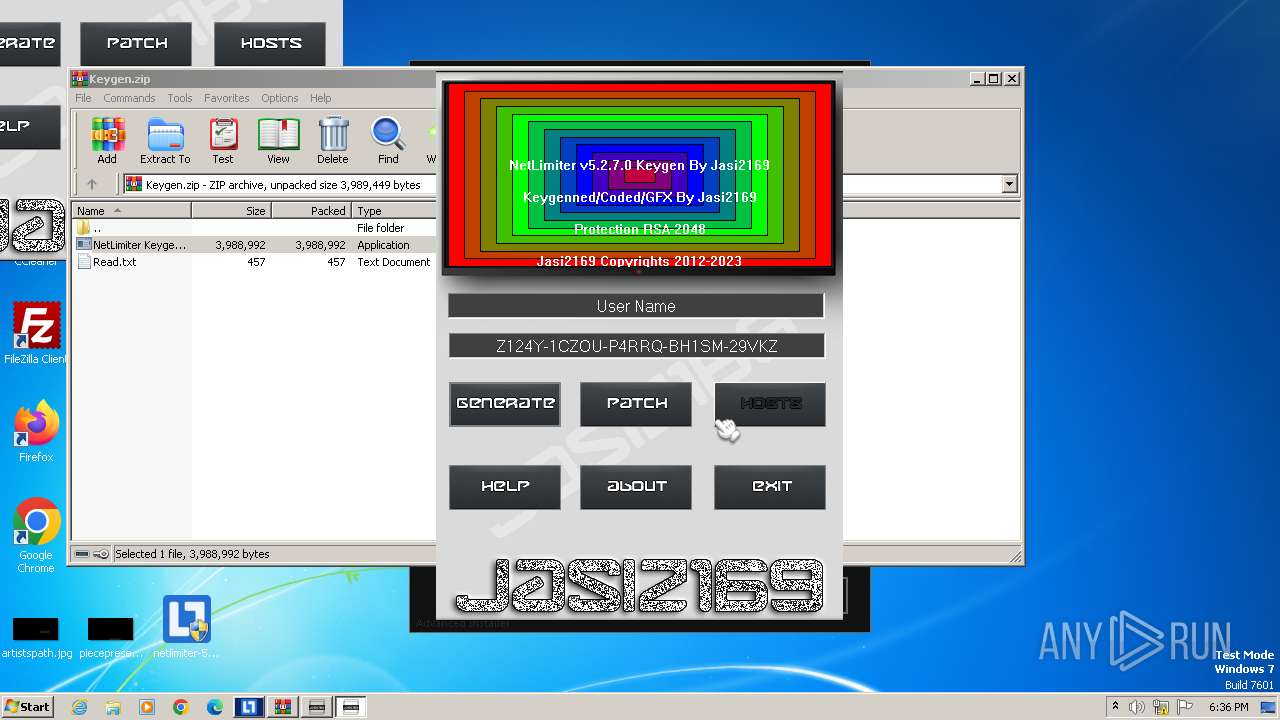
Task: Open the Firefox desktop shortcut
Action: coord(36,432)
